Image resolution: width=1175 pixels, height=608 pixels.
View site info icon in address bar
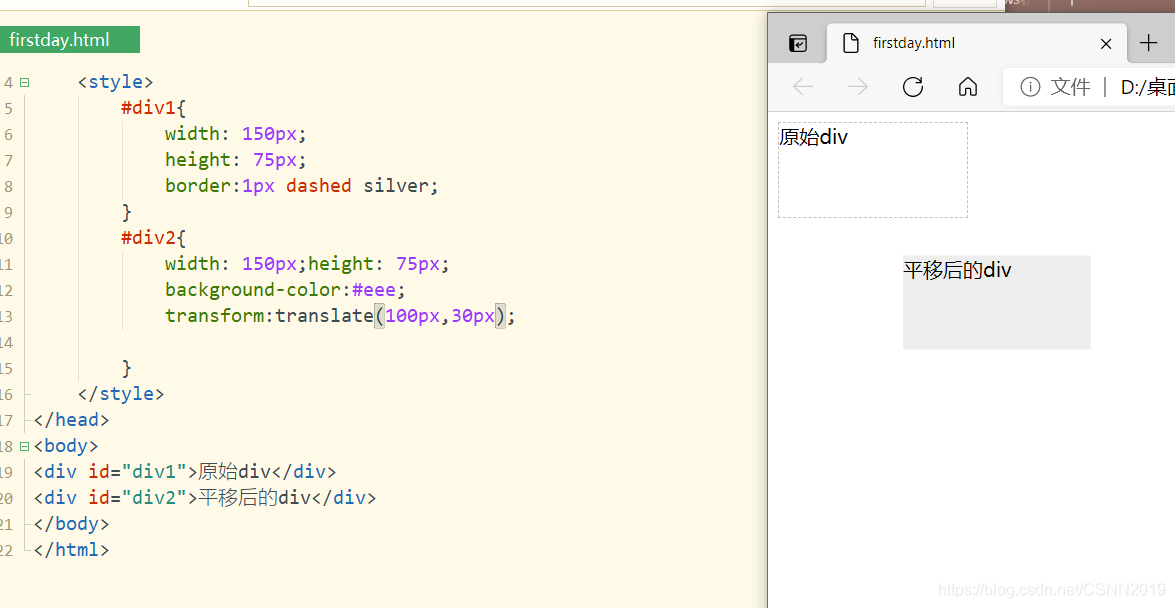pos(1030,87)
